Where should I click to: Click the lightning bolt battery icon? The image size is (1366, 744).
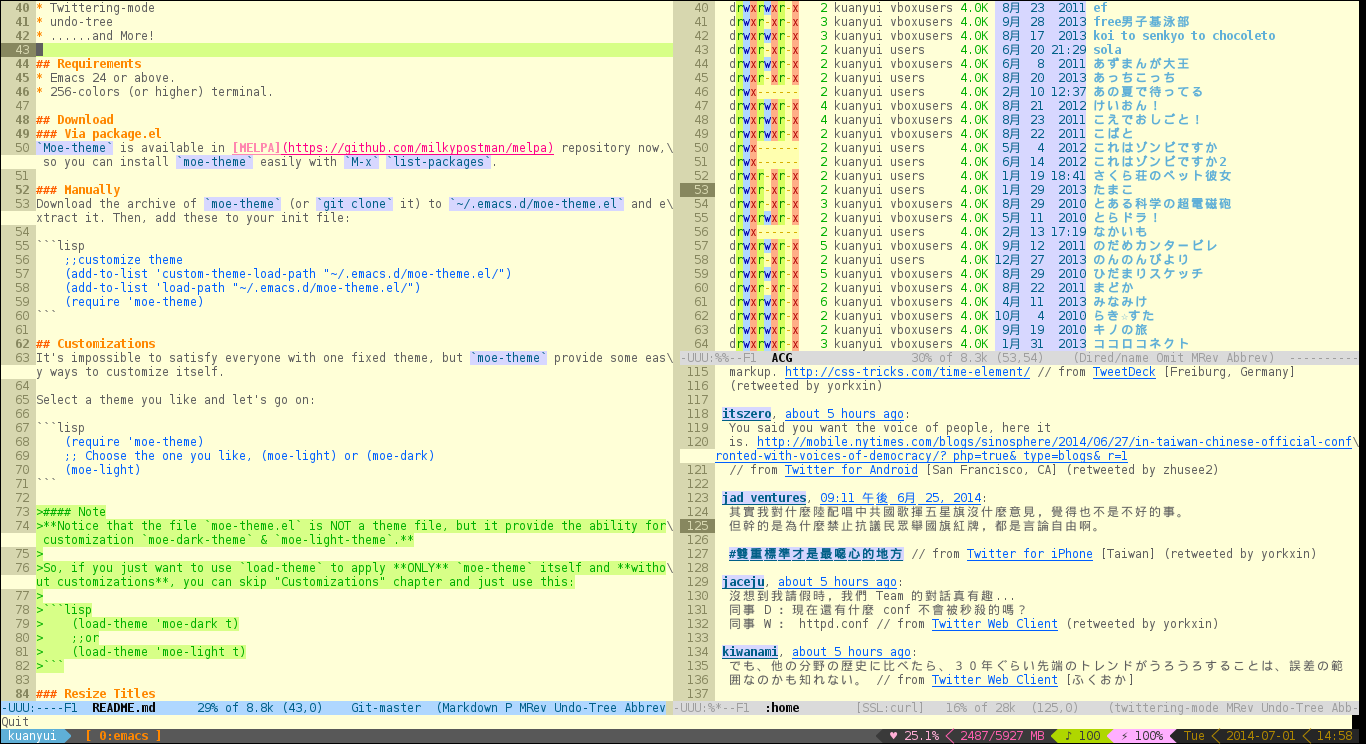coord(1124,736)
